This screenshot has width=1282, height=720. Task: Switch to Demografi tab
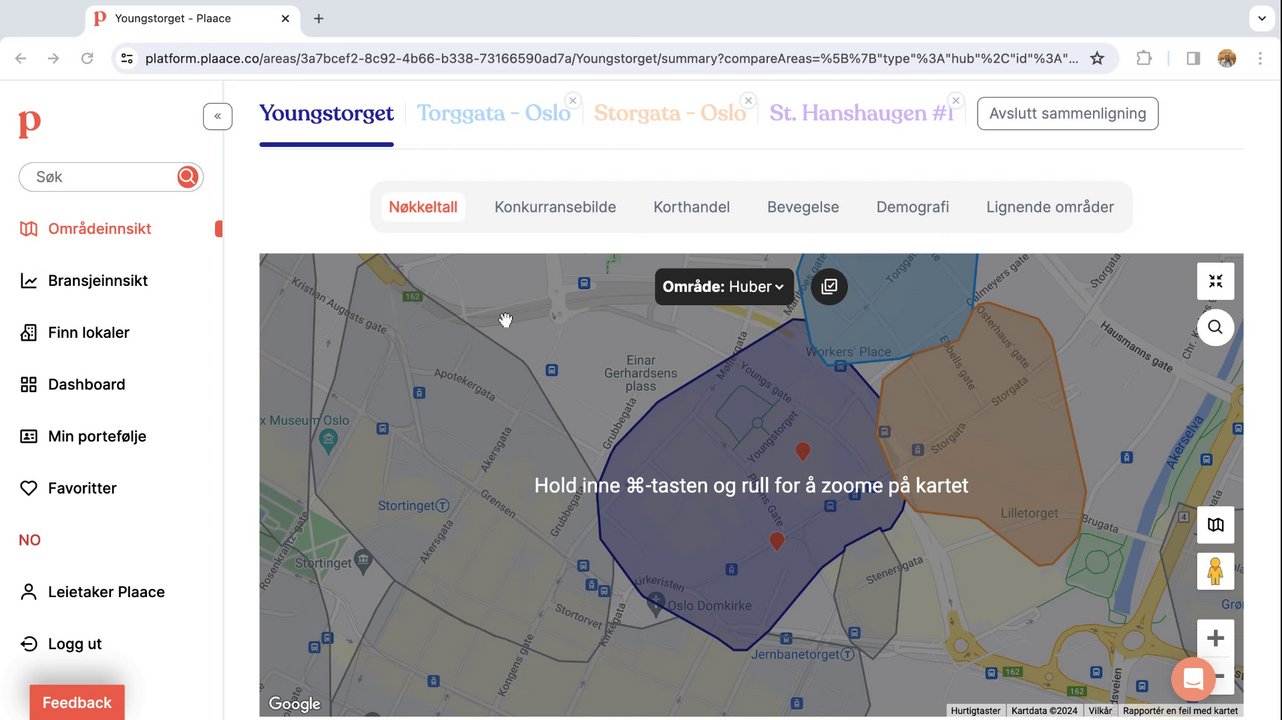coord(913,207)
